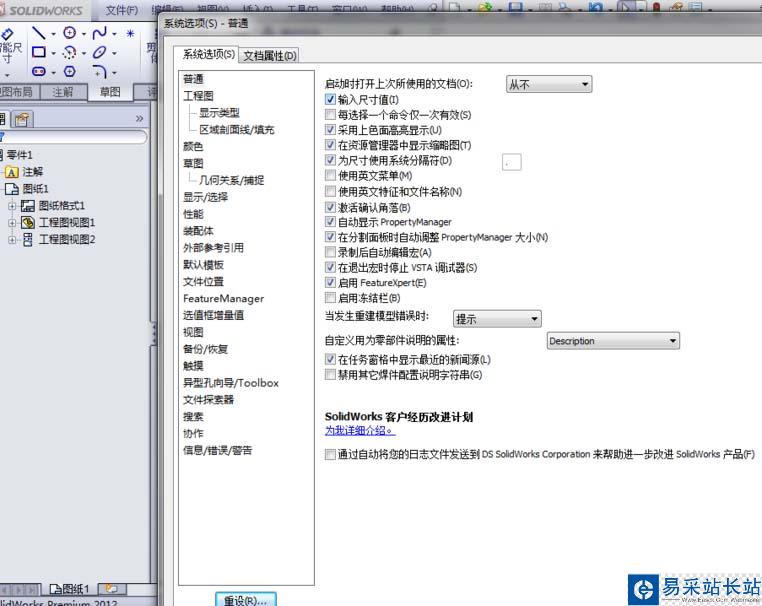Open the 提示 rebuild error dropdown
This screenshot has height=606, width=762.
tap(497, 319)
